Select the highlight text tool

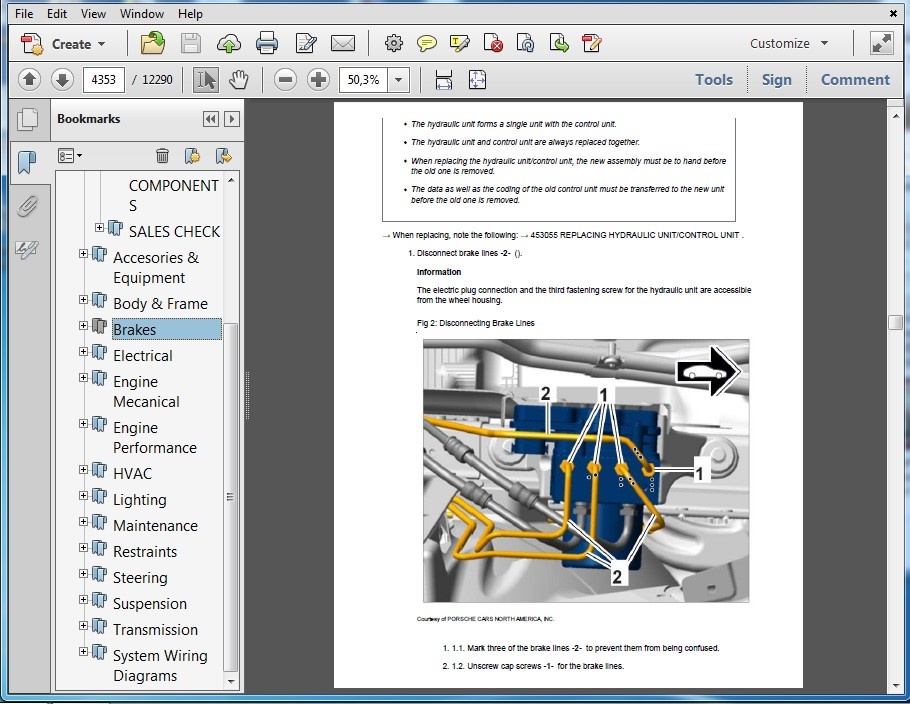click(460, 44)
